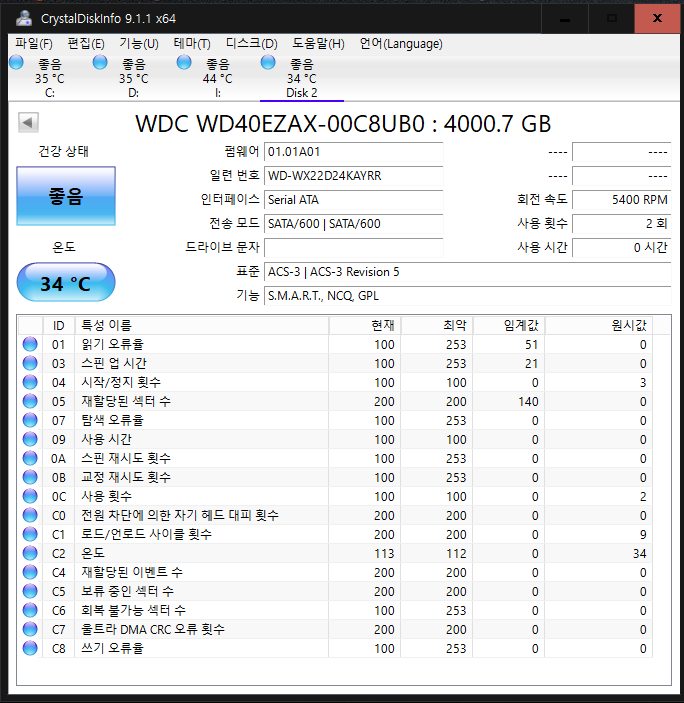Open the 테마(T) menu
The image size is (684, 703).
[192, 44]
